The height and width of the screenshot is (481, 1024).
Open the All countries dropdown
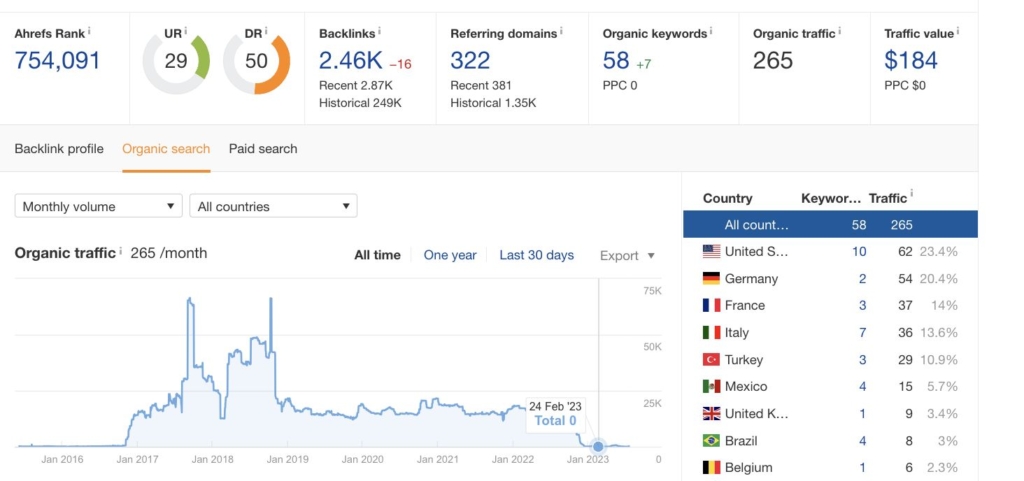pos(273,206)
